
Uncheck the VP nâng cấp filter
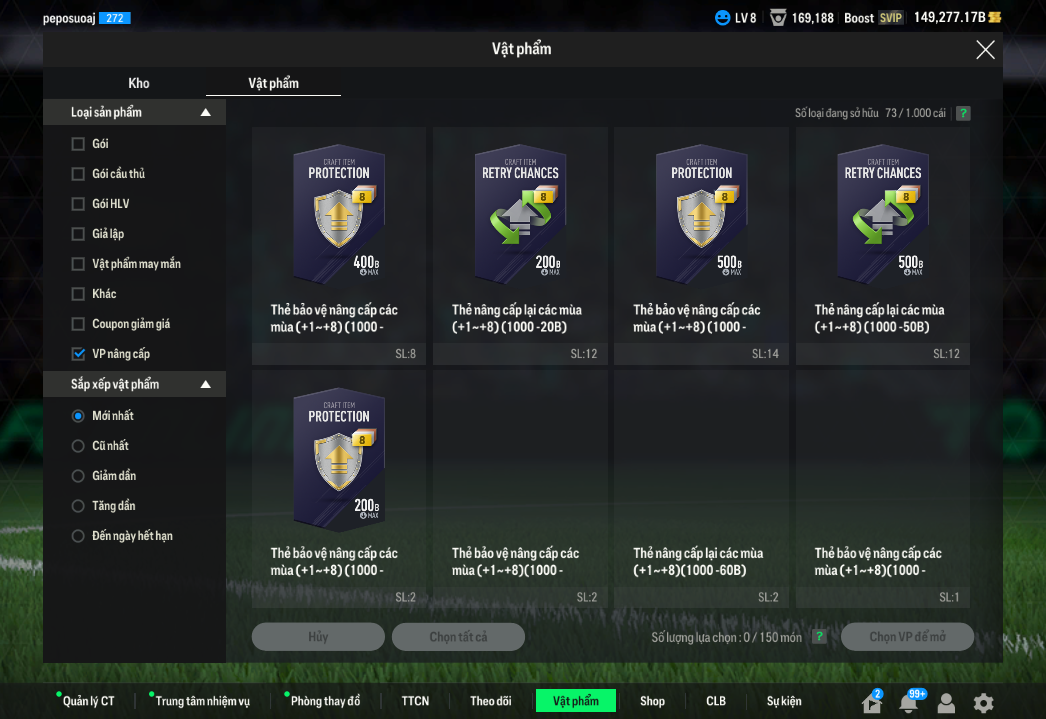point(78,354)
